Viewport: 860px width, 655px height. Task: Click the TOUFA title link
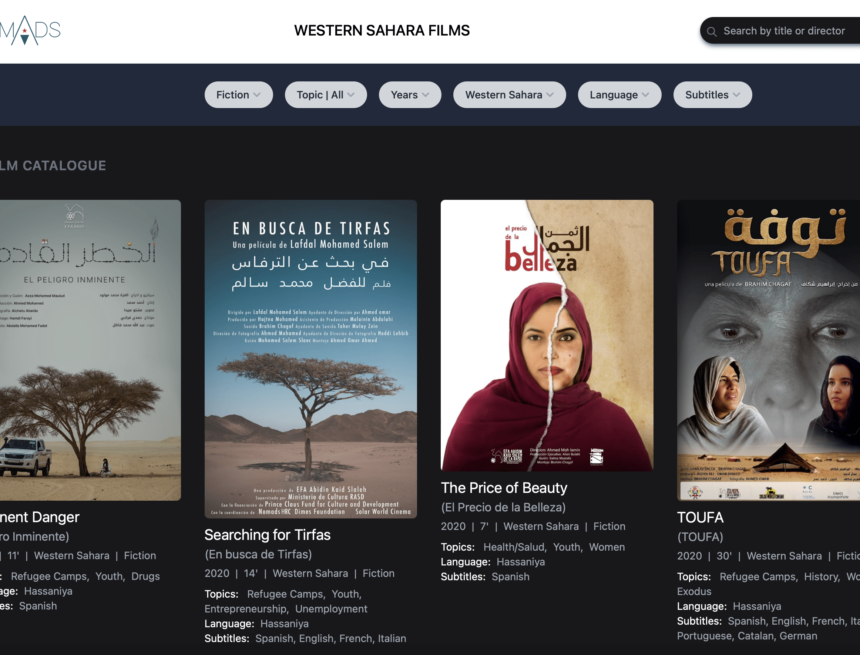click(700, 518)
